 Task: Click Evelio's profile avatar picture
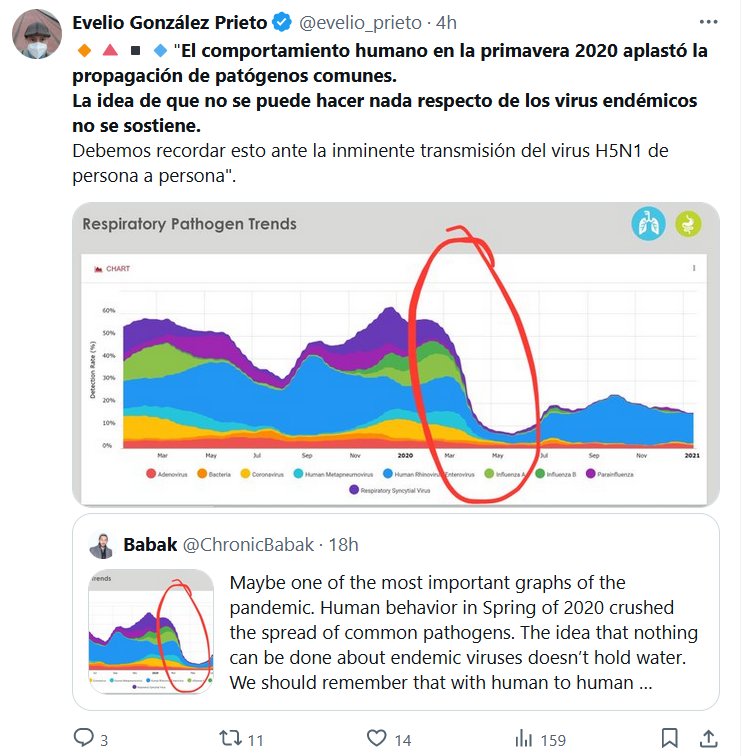click(37, 35)
